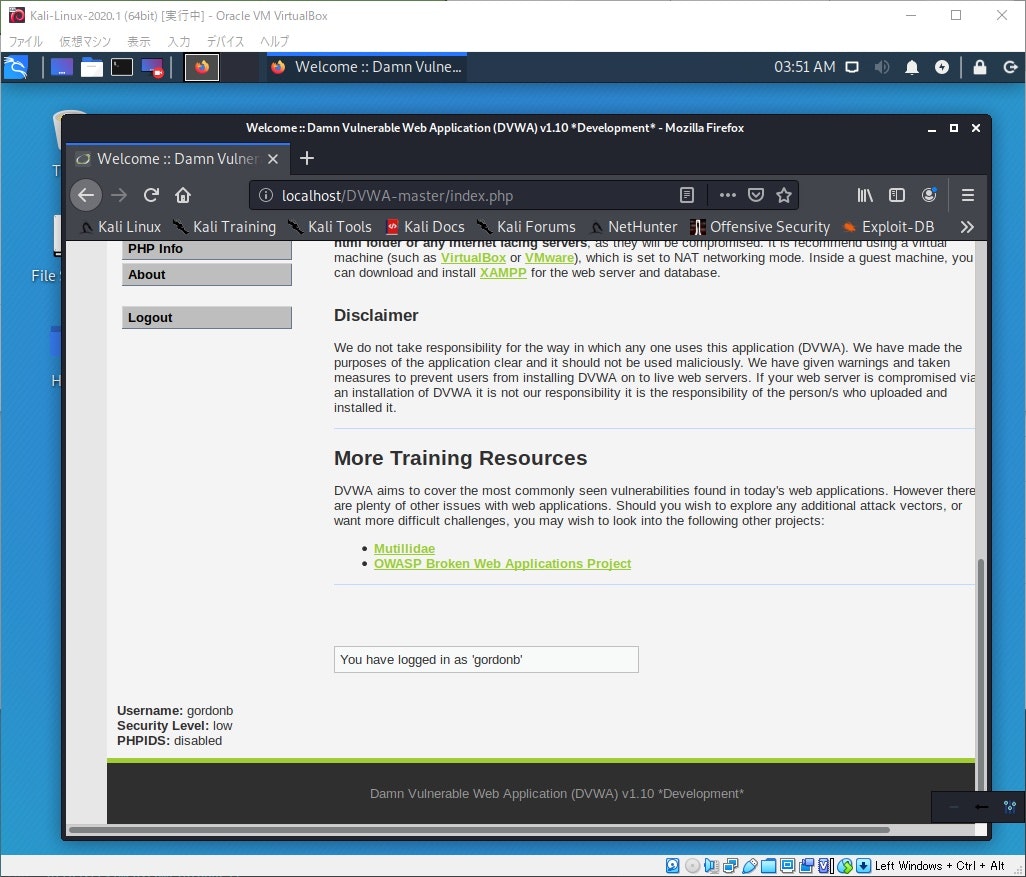Save the page to Pocket
This screenshot has width=1026, height=877.
tap(757, 195)
